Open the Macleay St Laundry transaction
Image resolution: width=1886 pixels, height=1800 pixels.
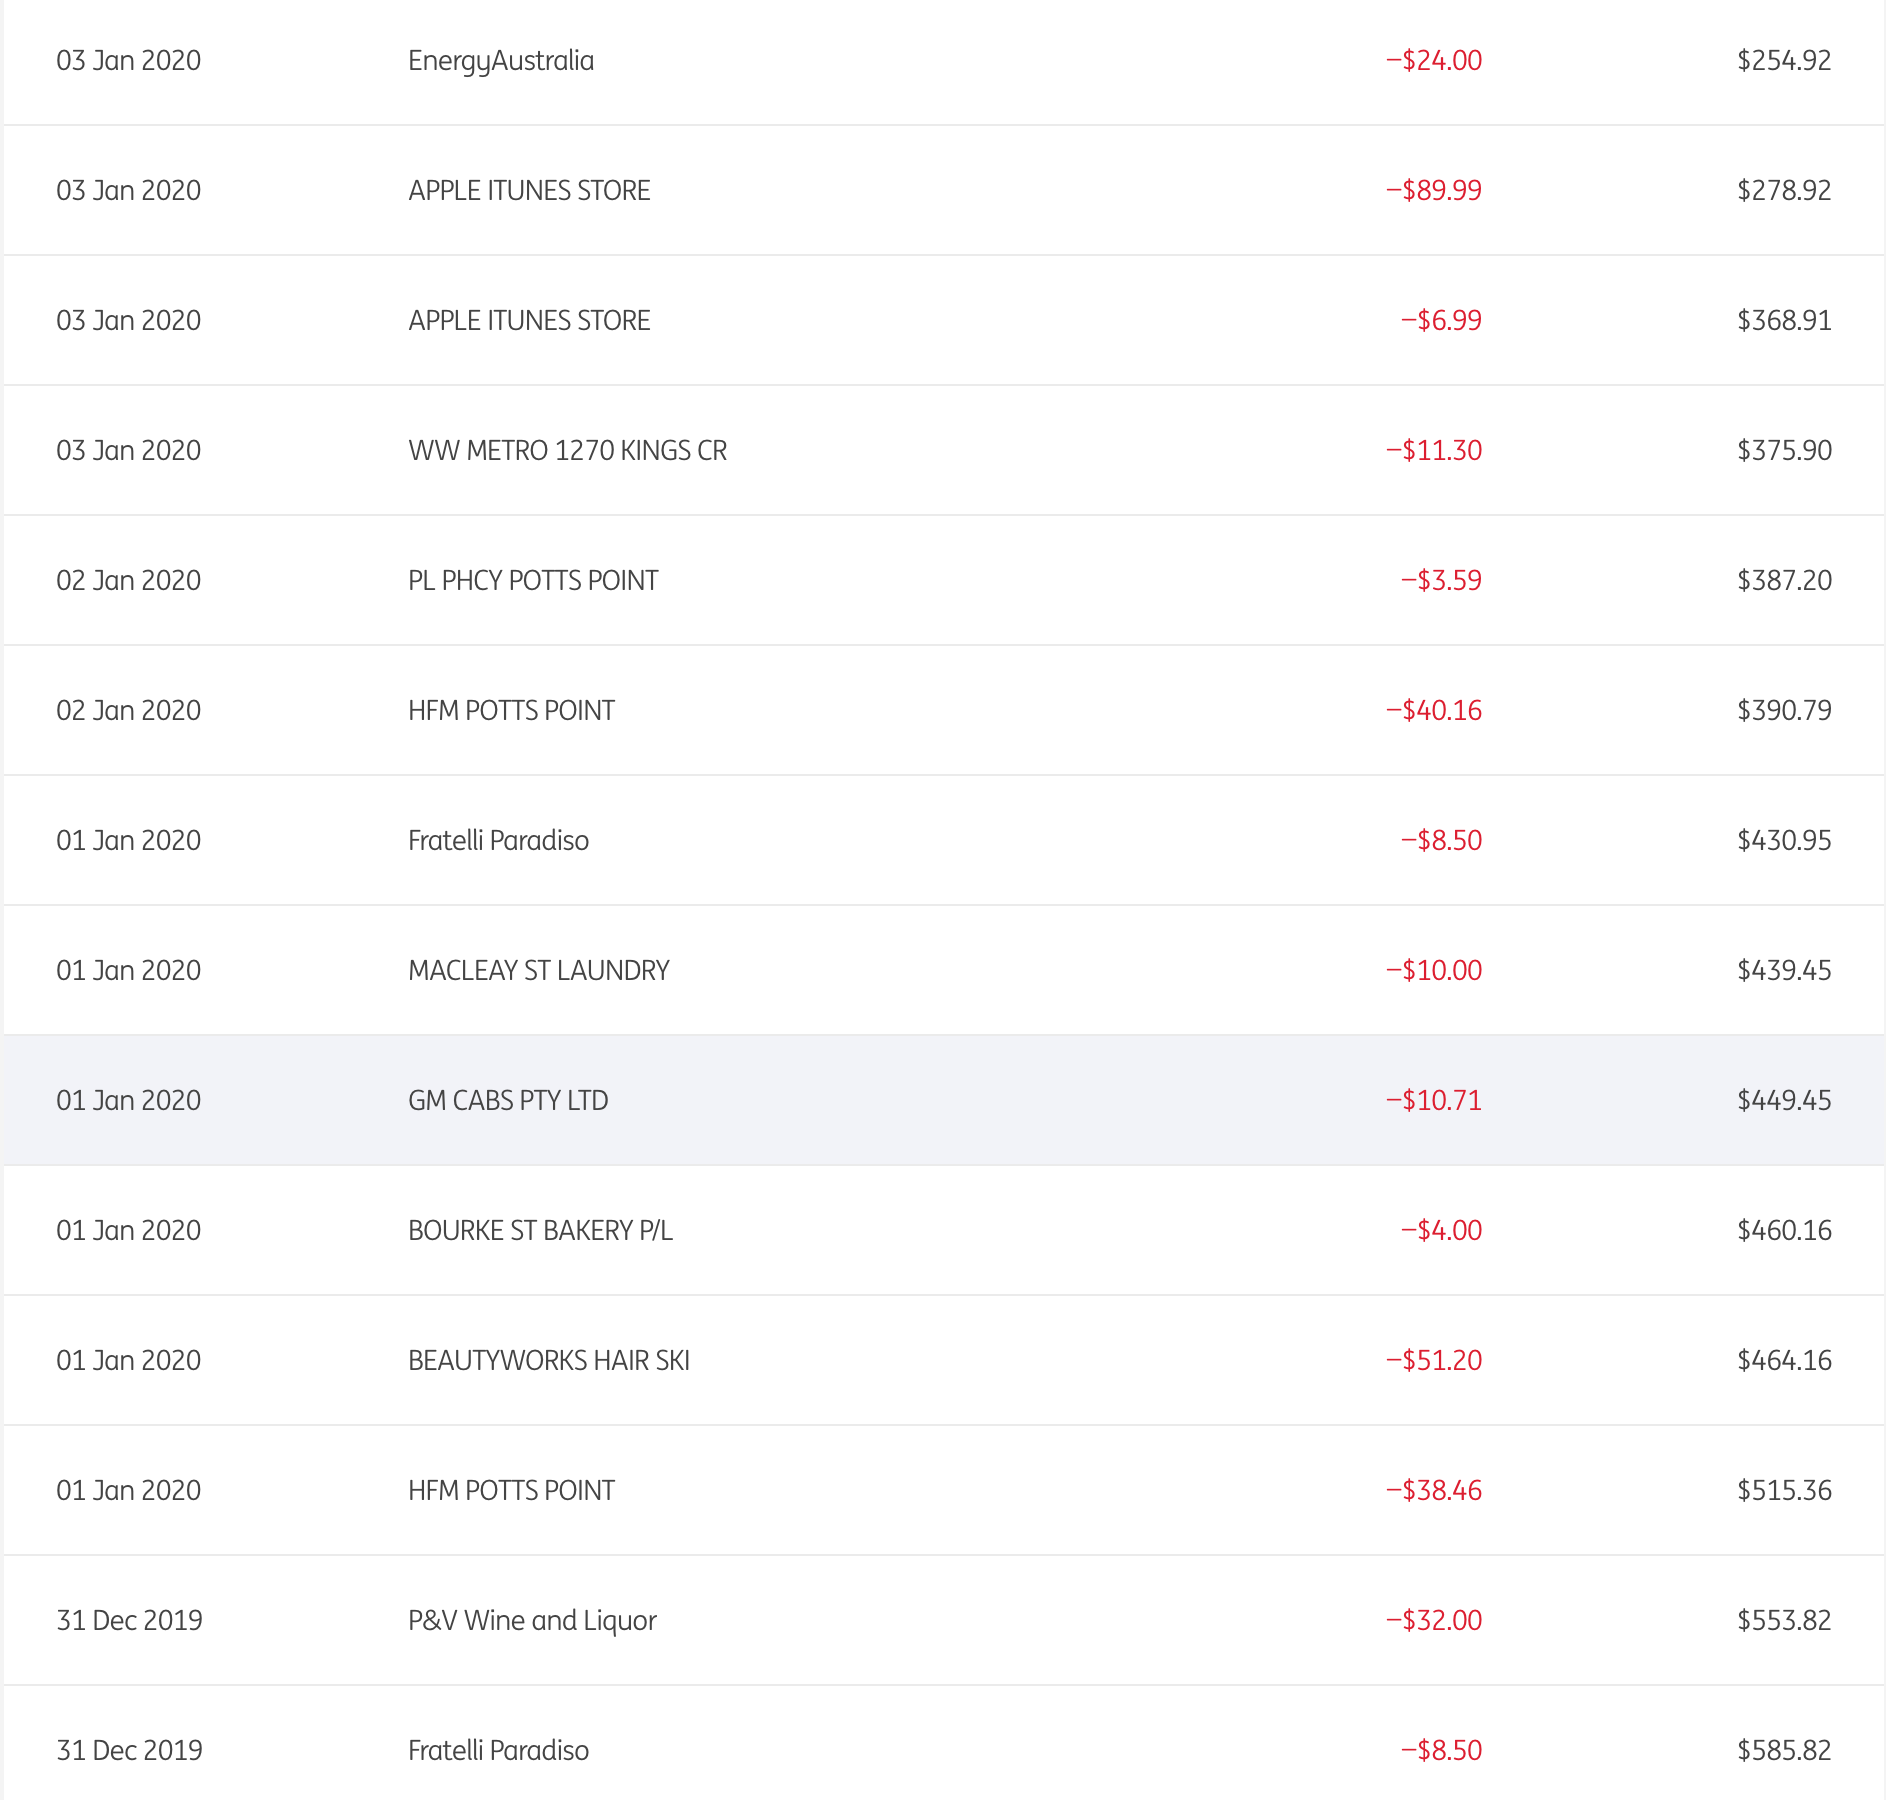pyautogui.click(x=538, y=971)
